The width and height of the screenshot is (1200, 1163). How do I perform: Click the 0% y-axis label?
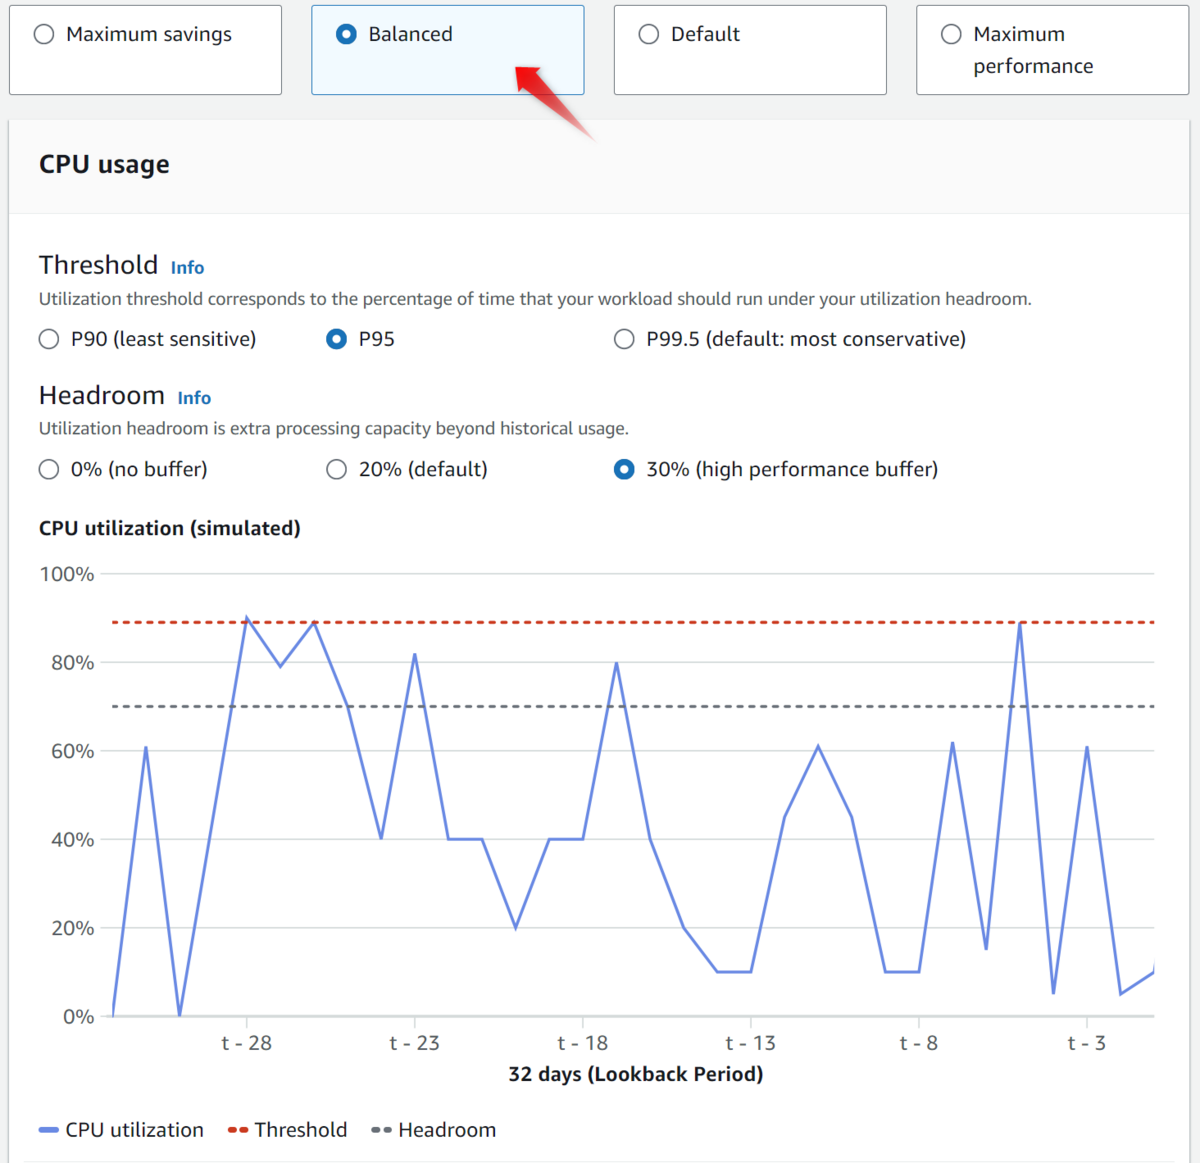coord(78,1017)
